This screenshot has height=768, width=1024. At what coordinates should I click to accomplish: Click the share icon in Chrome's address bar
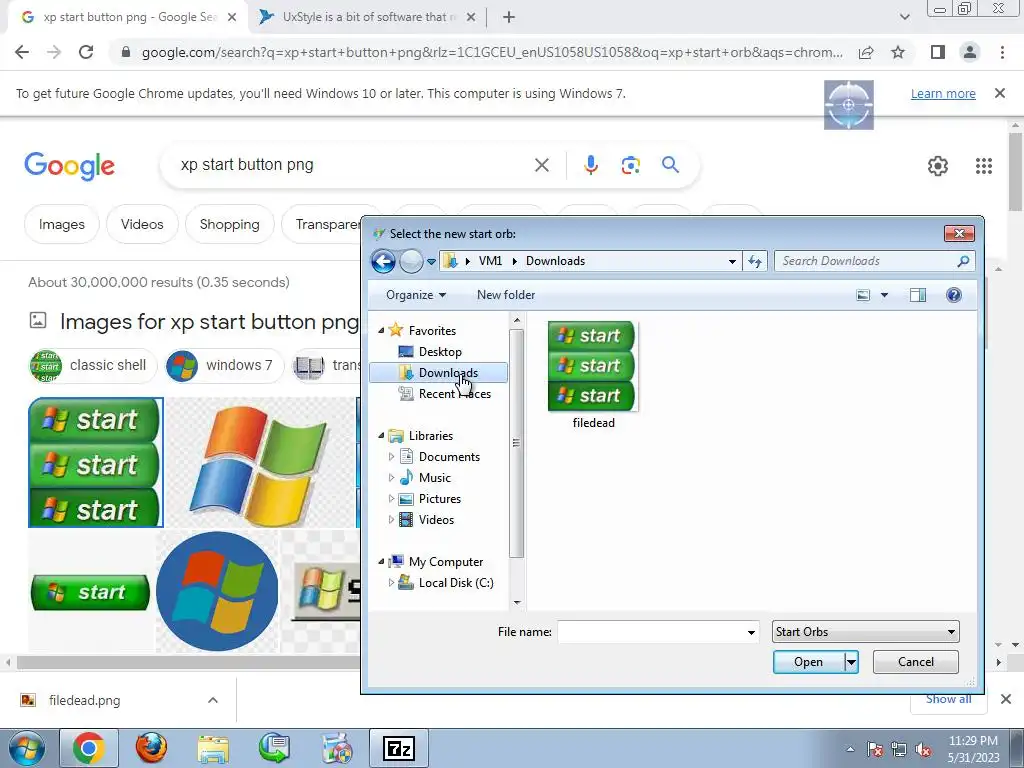(866, 53)
